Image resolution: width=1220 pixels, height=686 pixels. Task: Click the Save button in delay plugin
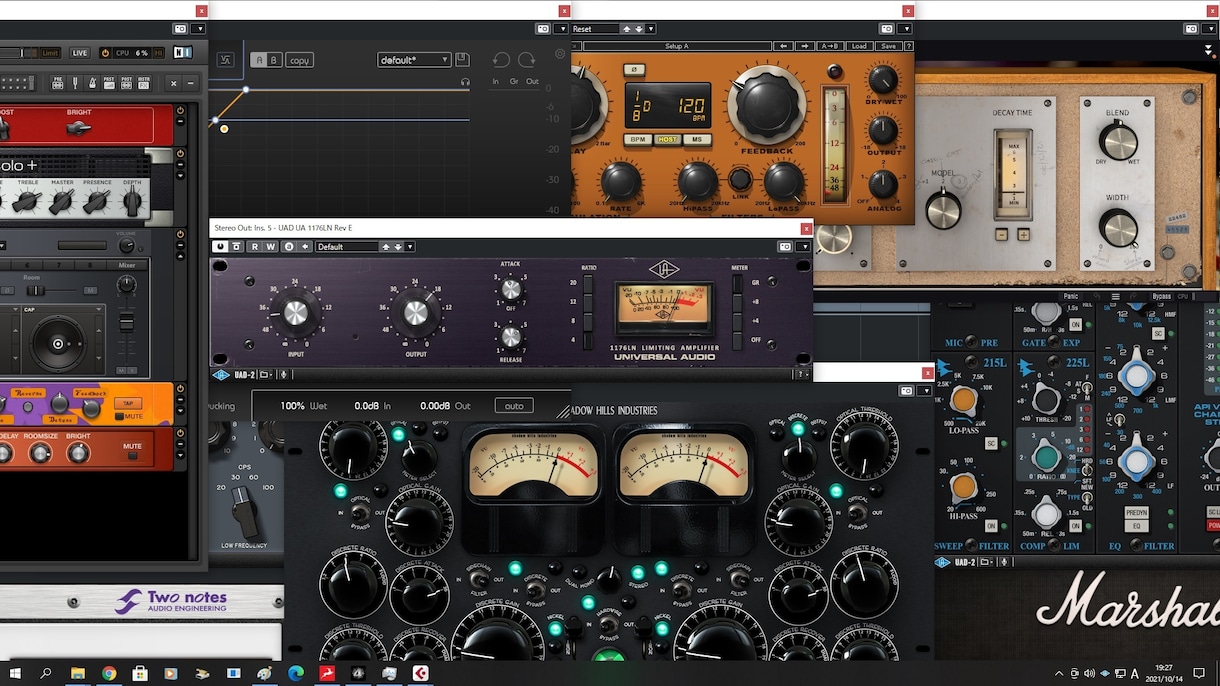888,46
